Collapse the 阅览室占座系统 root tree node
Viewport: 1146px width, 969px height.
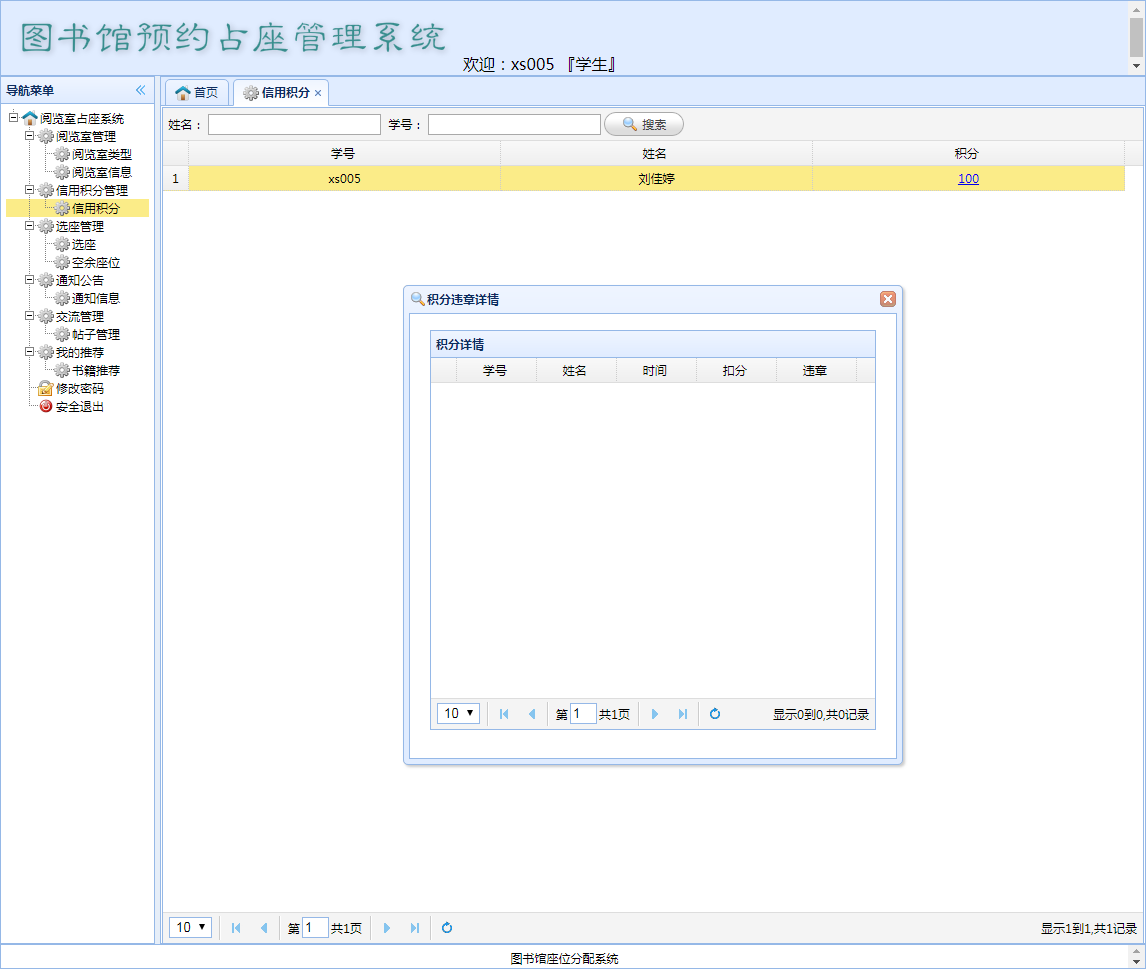[13, 117]
